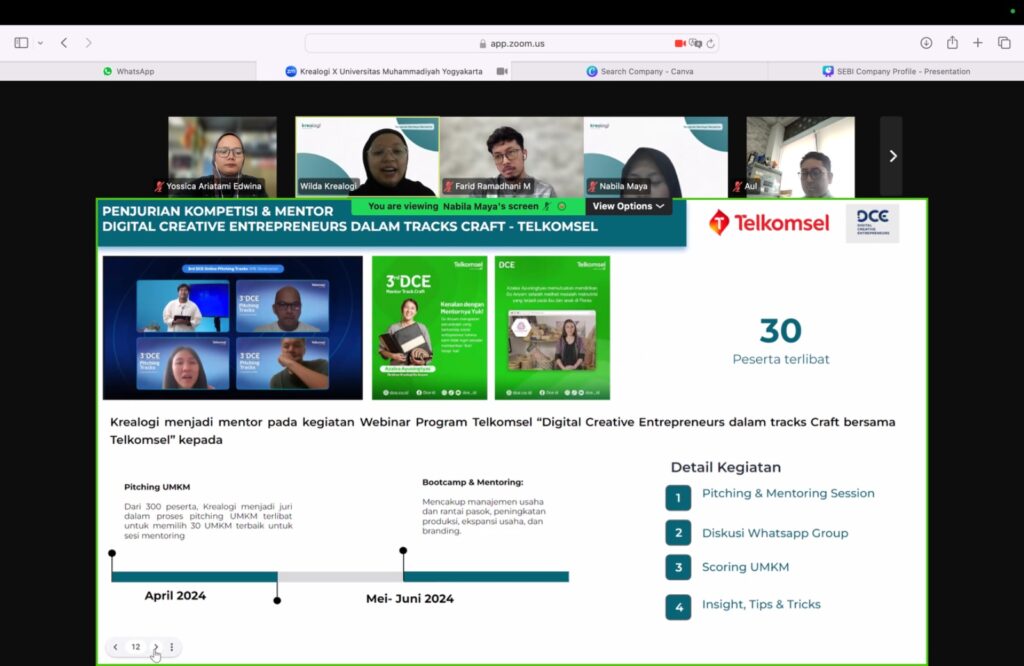Reload the Zoom page

point(711,44)
